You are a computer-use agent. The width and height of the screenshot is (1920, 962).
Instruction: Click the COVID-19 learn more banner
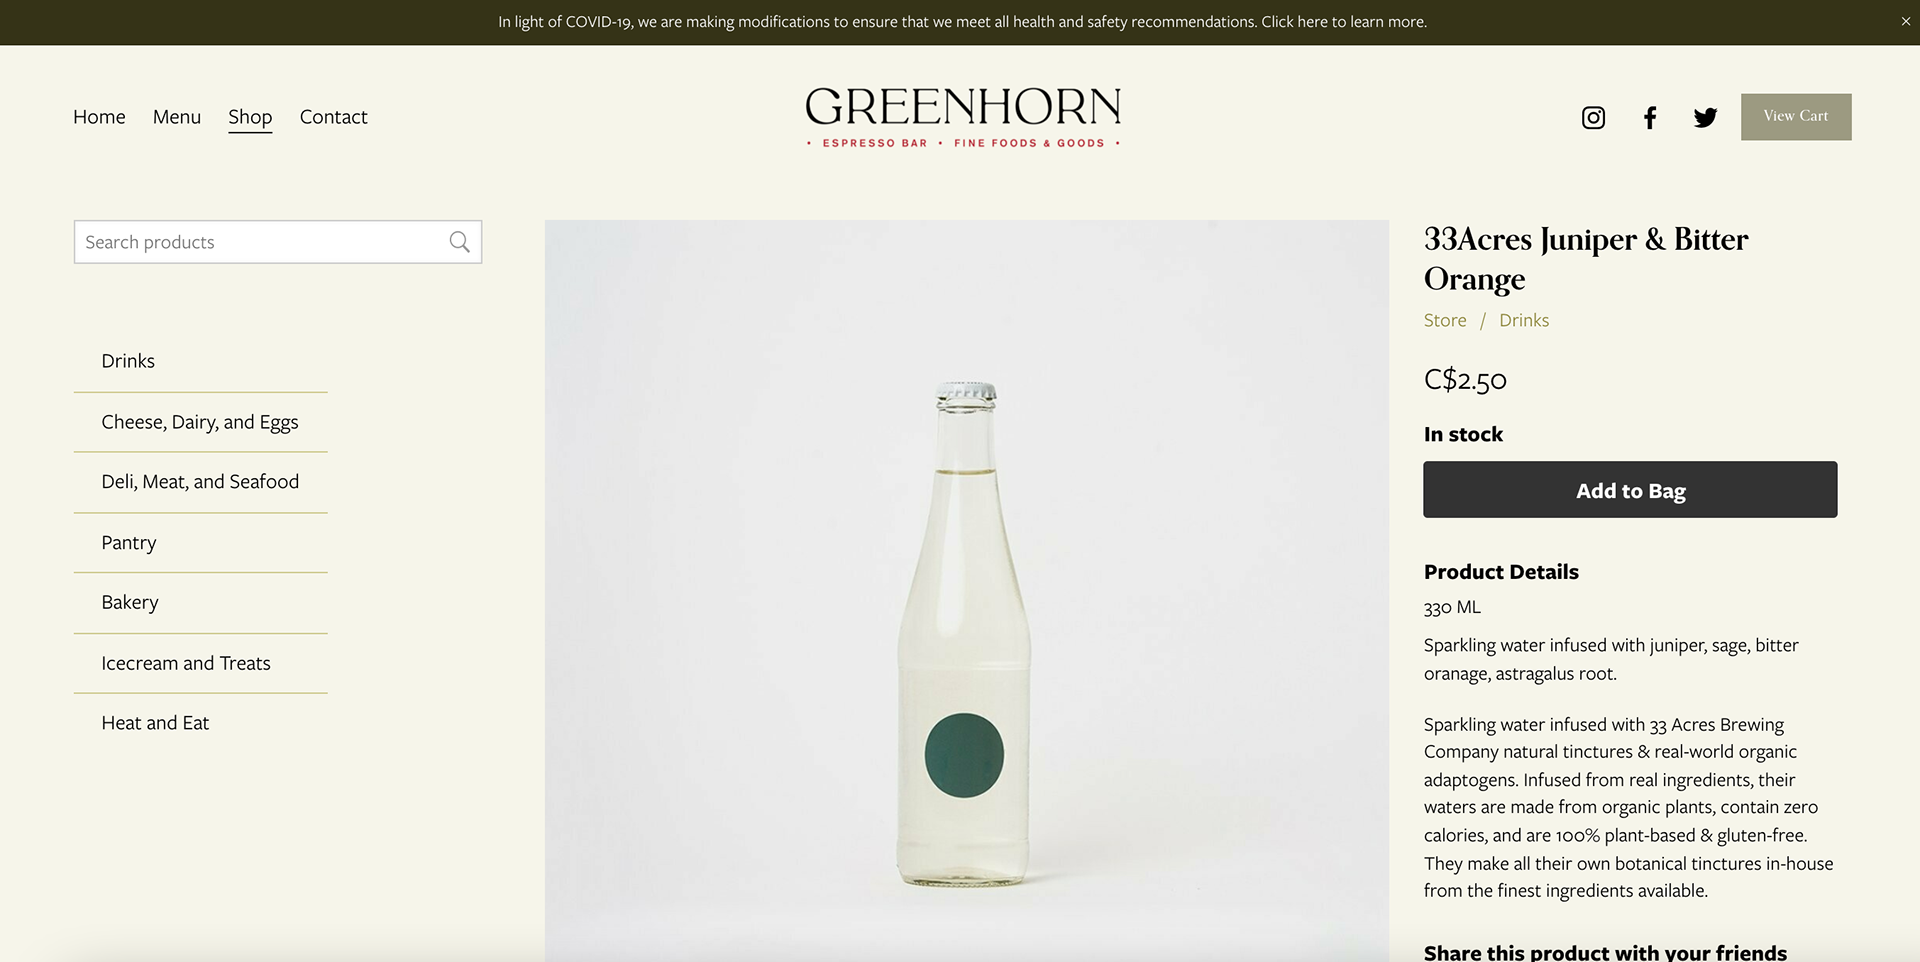[962, 22]
